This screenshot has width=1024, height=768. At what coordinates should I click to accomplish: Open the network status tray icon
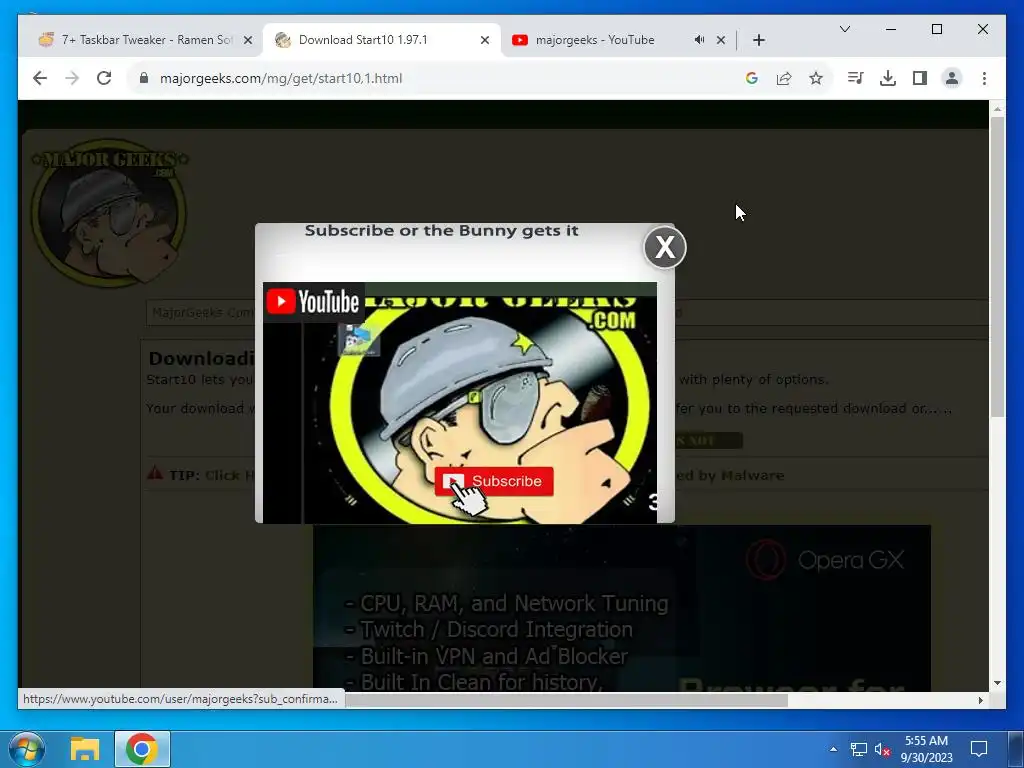pyautogui.click(x=858, y=750)
